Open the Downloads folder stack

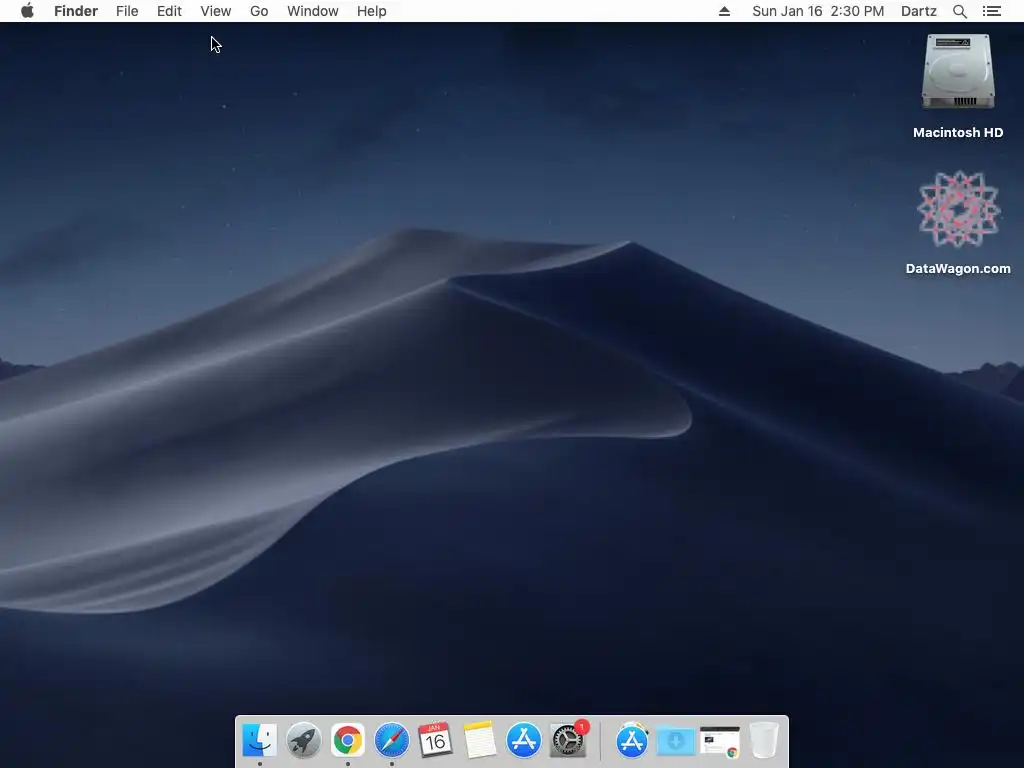pos(676,741)
